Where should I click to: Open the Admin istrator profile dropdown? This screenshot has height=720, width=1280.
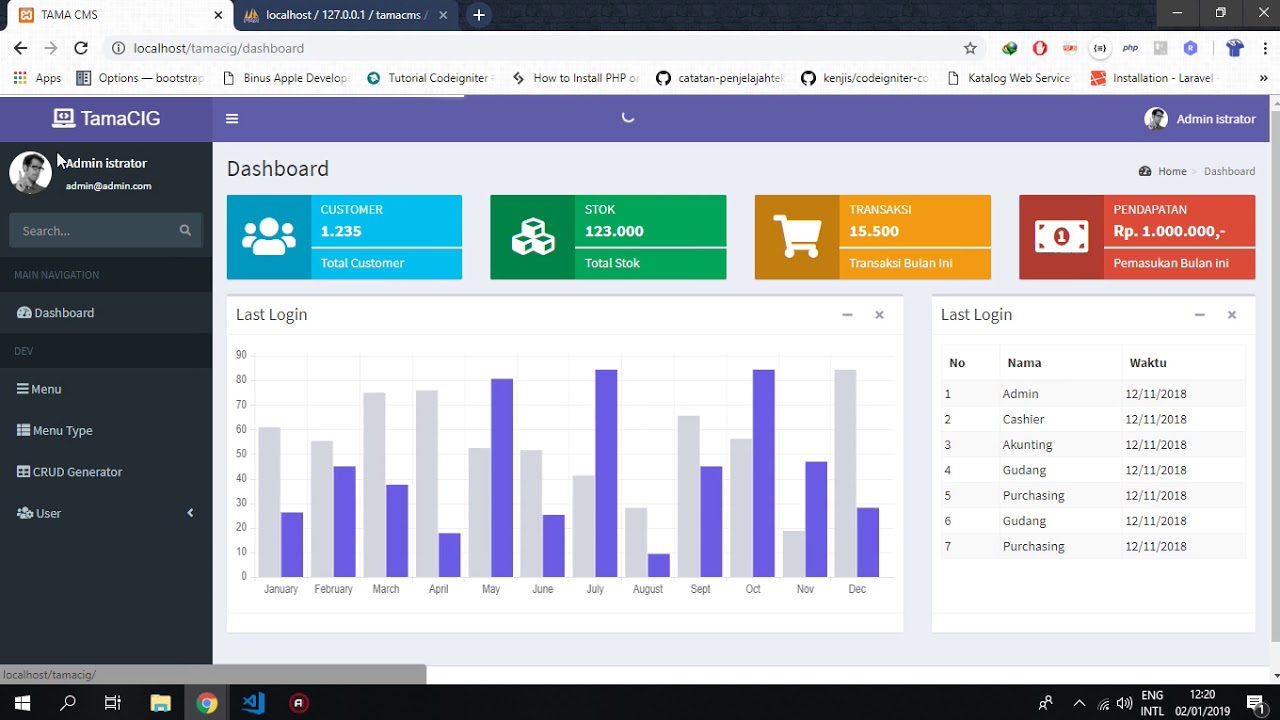pos(1199,119)
